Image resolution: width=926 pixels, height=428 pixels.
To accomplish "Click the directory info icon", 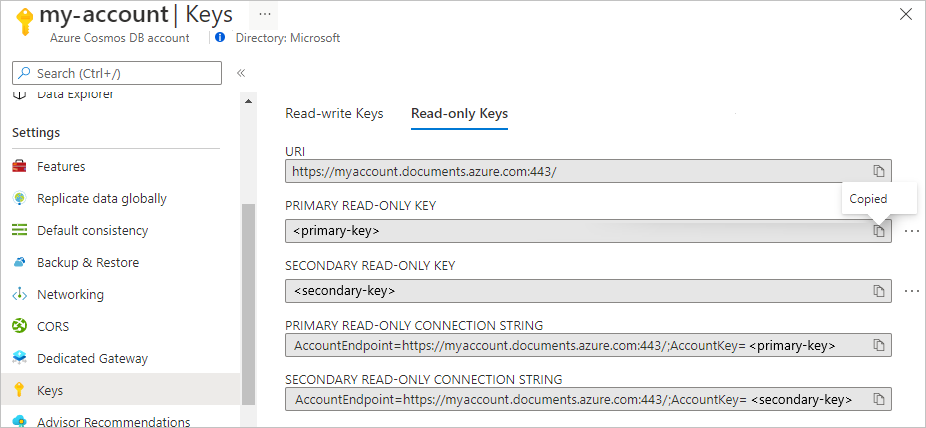I will 220,38.
